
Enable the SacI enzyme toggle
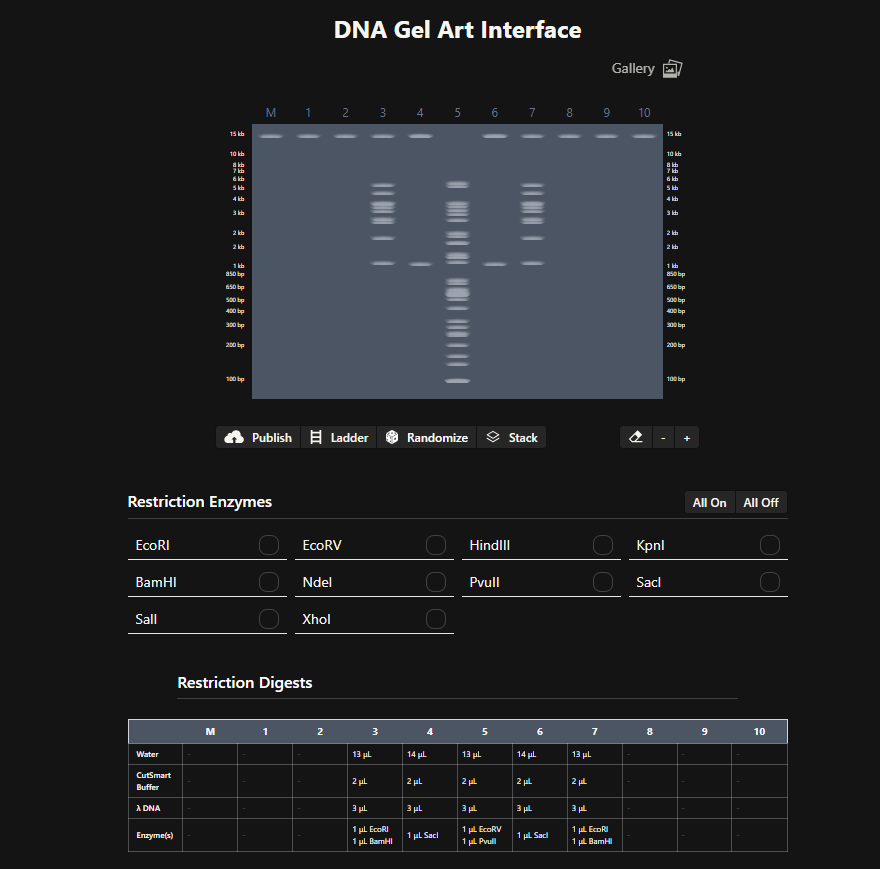(770, 582)
